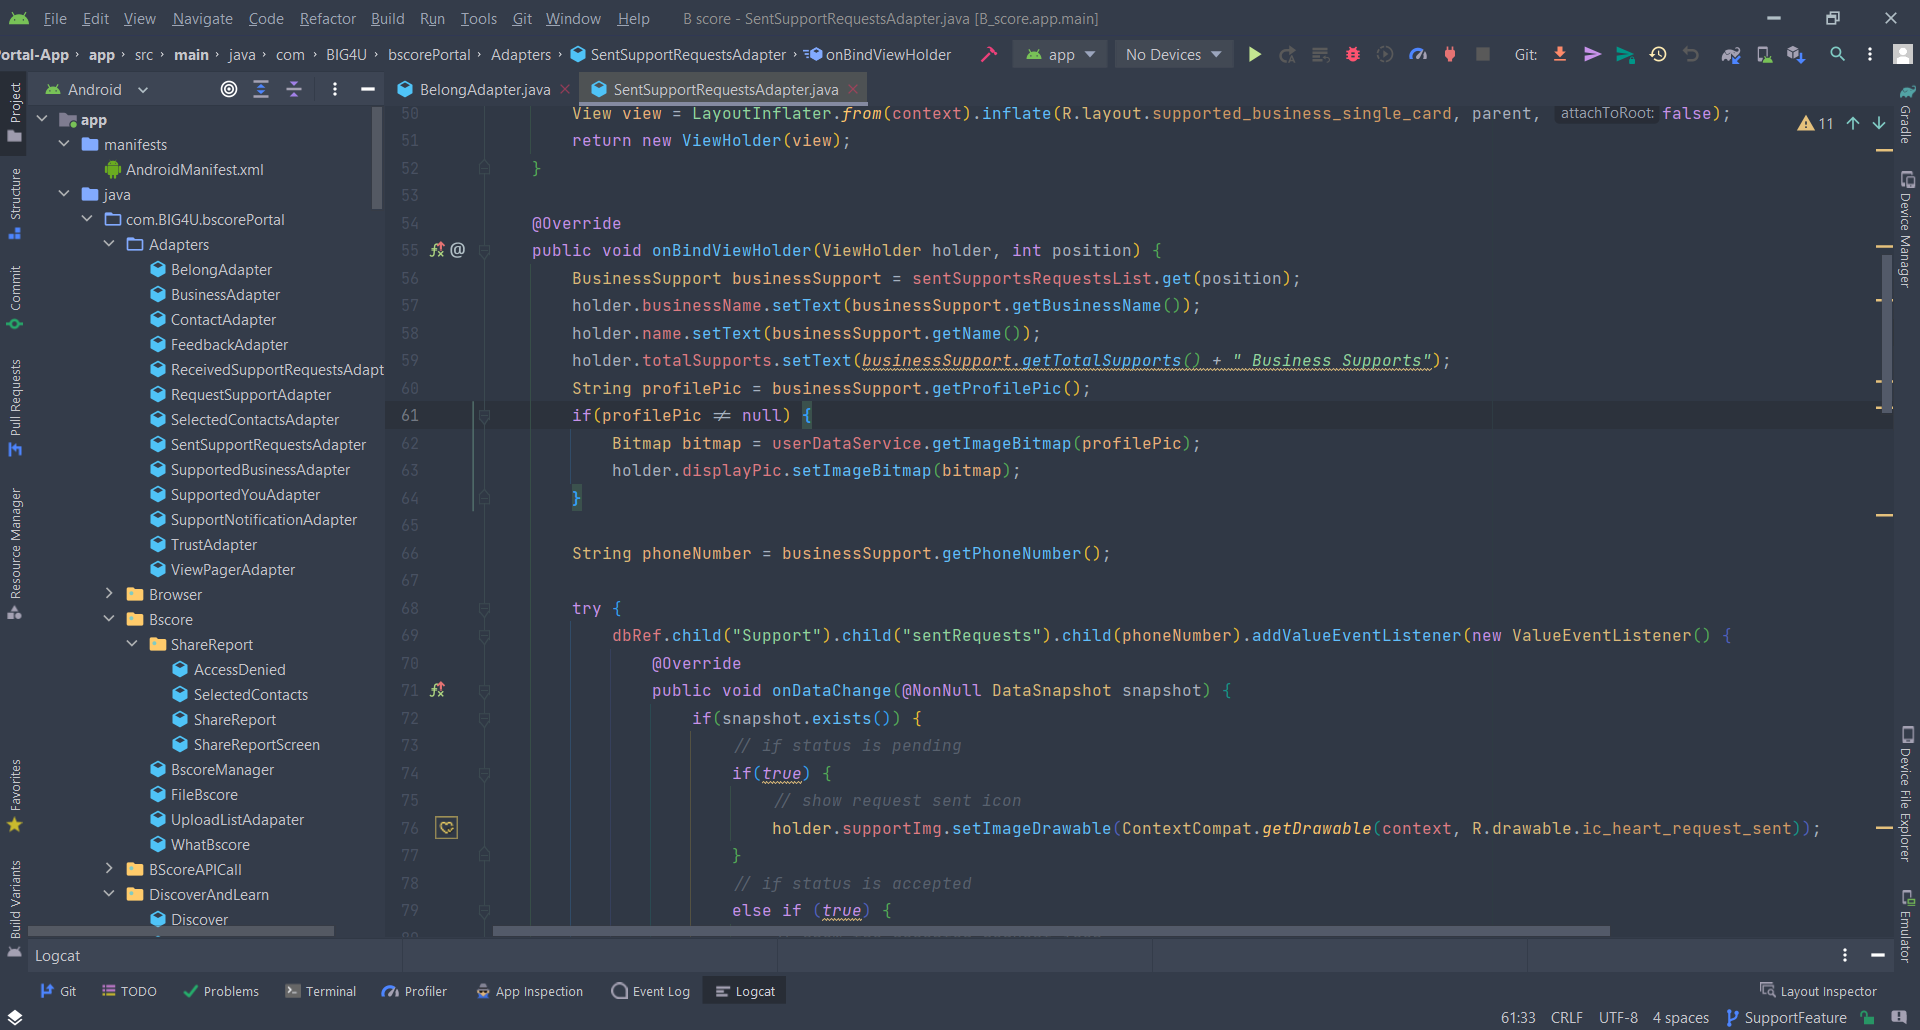Open the Refactor menu
The image size is (1920, 1030).
[x=327, y=18]
